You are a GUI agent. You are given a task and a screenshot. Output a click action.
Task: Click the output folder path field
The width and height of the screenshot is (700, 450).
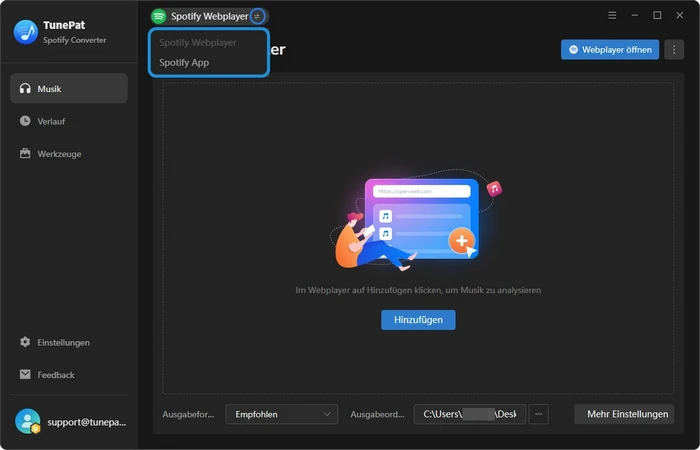click(x=470, y=414)
